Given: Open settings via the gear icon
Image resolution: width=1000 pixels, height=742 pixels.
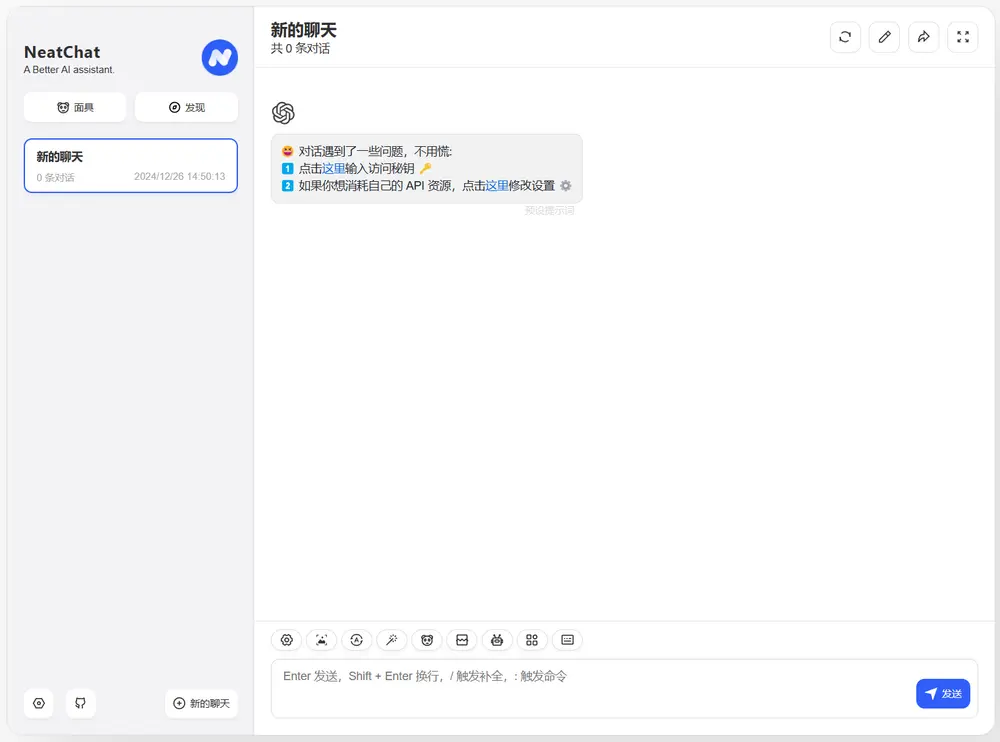Looking at the screenshot, I should tap(38, 703).
